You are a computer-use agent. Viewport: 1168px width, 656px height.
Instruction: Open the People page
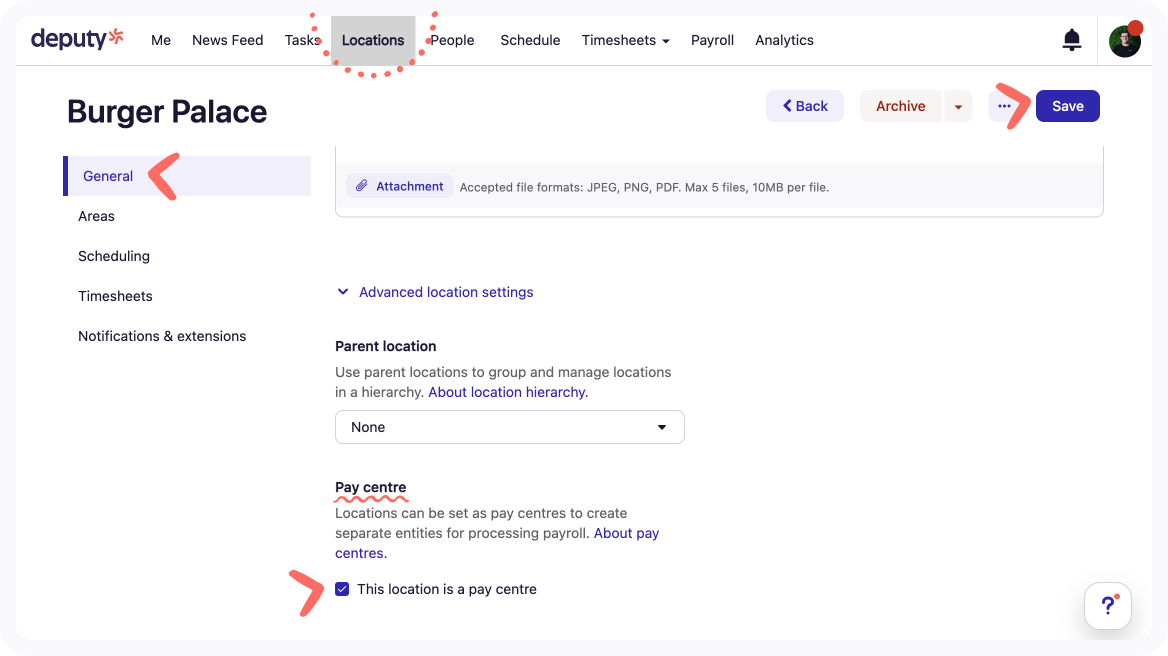click(452, 40)
